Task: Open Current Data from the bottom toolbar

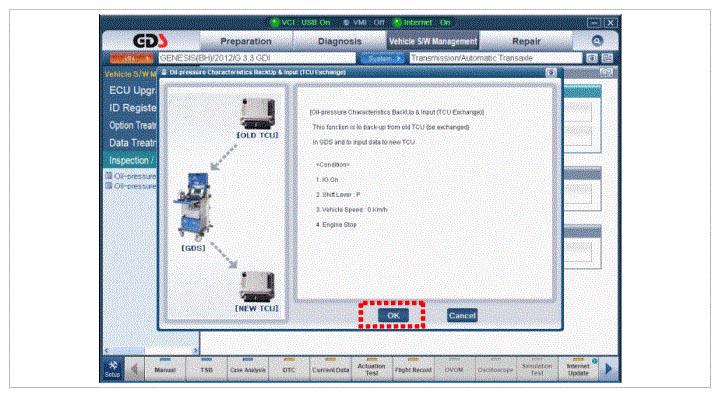Action: click(331, 369)
